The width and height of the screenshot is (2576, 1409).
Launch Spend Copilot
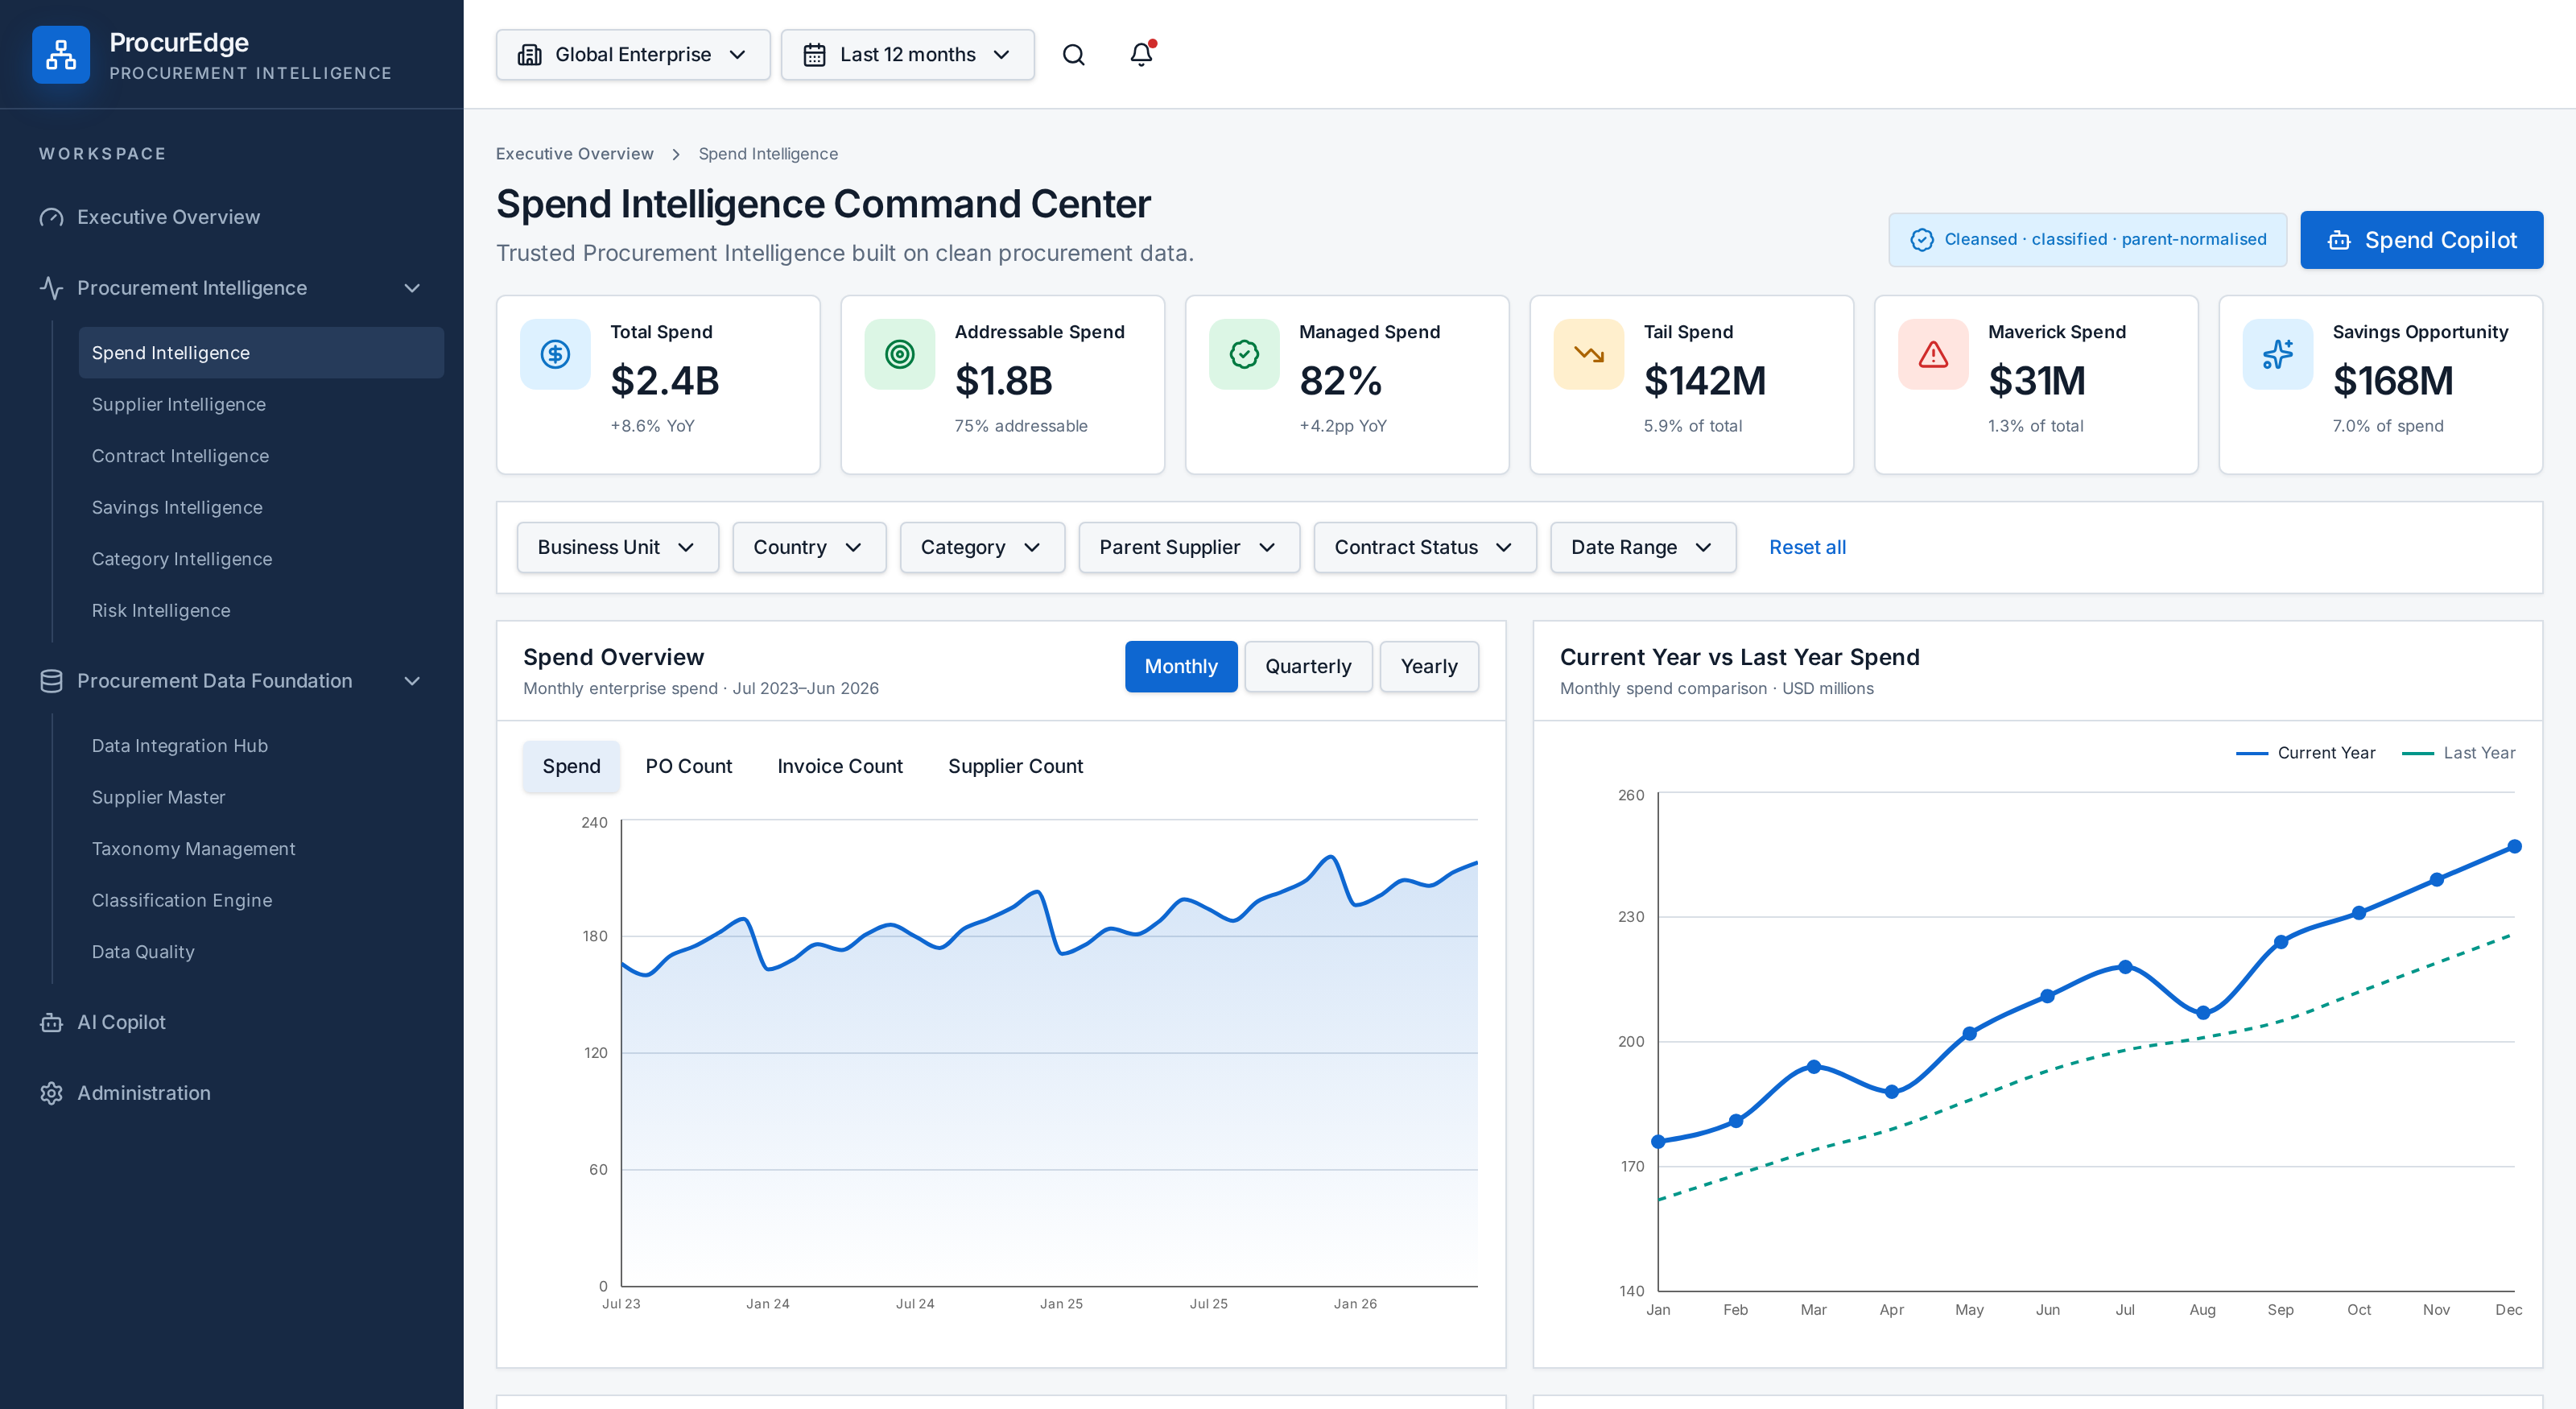2421,240
